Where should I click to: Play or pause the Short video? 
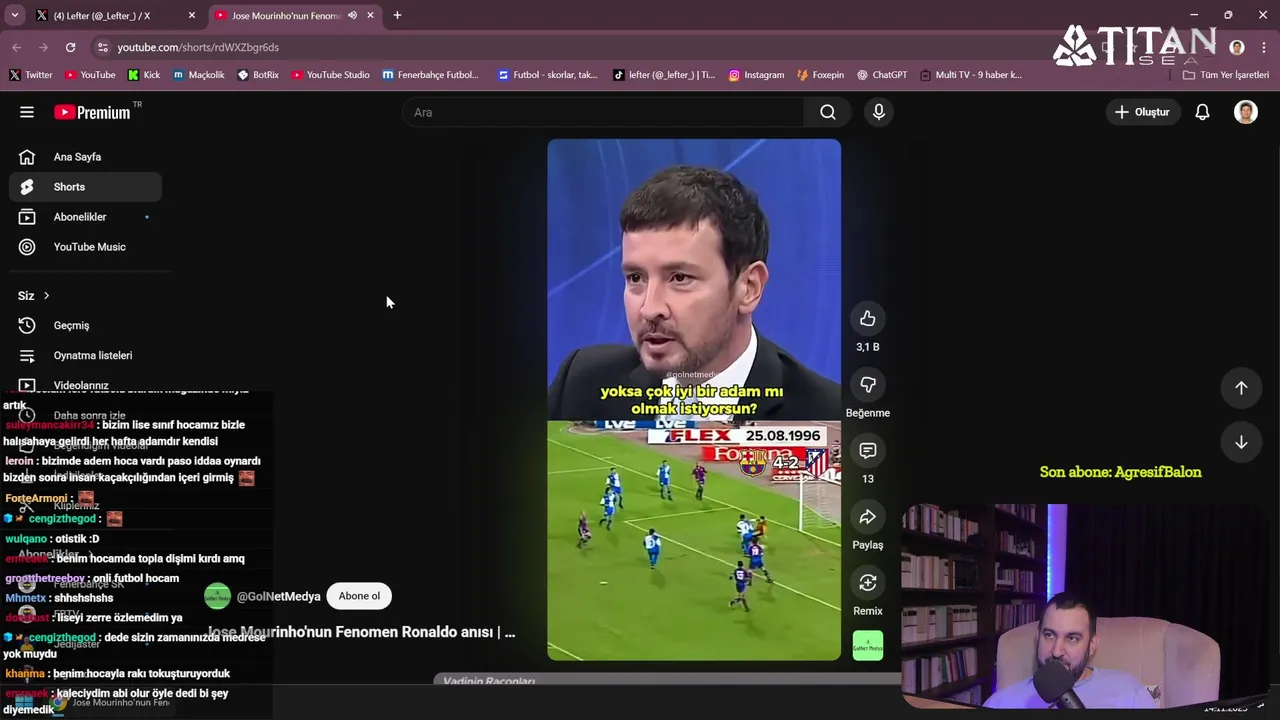694,400
